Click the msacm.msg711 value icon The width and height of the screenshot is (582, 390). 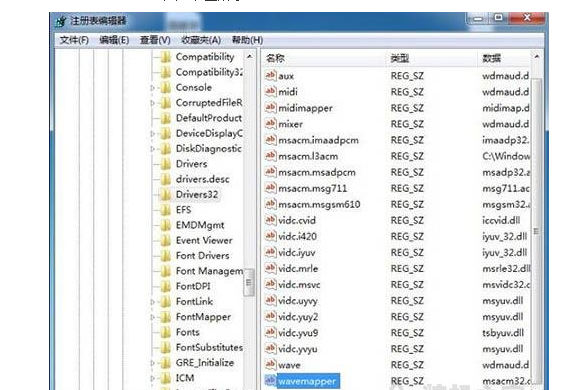(271, 188)
